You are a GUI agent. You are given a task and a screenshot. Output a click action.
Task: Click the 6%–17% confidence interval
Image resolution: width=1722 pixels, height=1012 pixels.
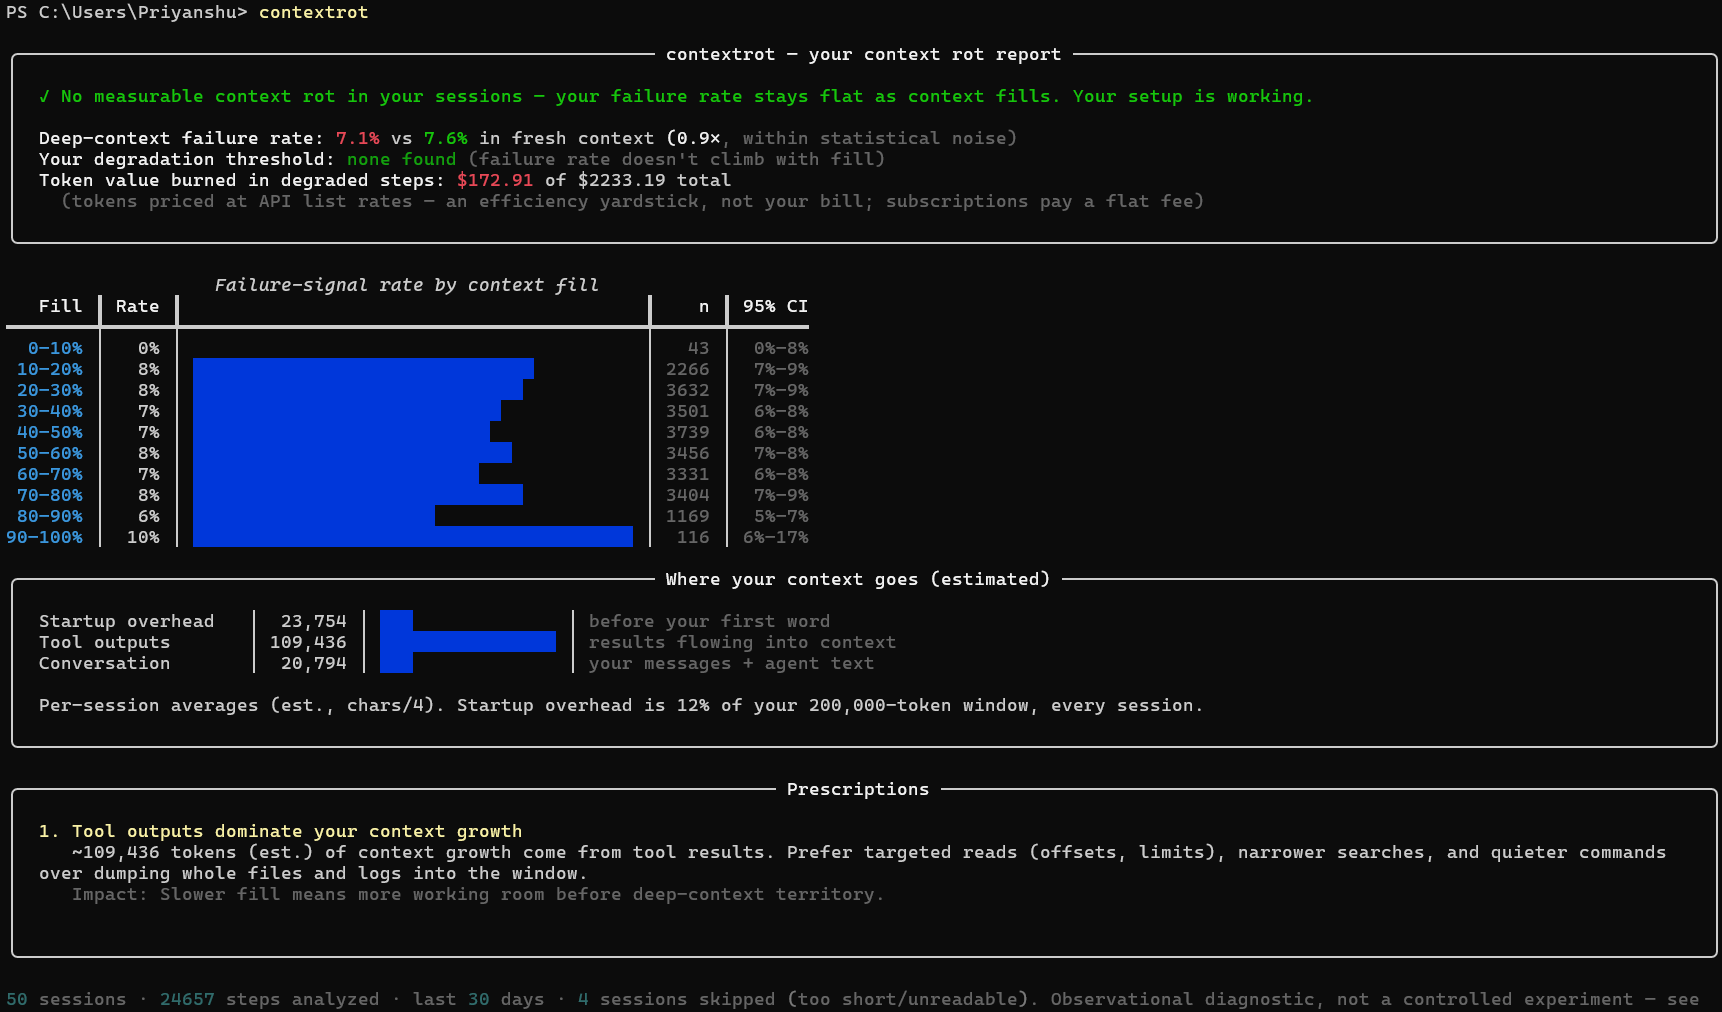coord(776,537)
